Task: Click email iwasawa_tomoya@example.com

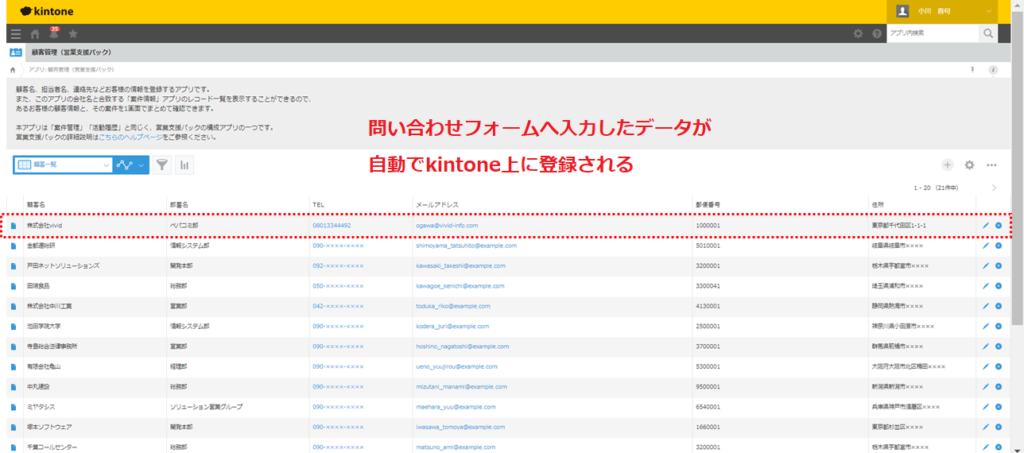Action: pos(458,427)
